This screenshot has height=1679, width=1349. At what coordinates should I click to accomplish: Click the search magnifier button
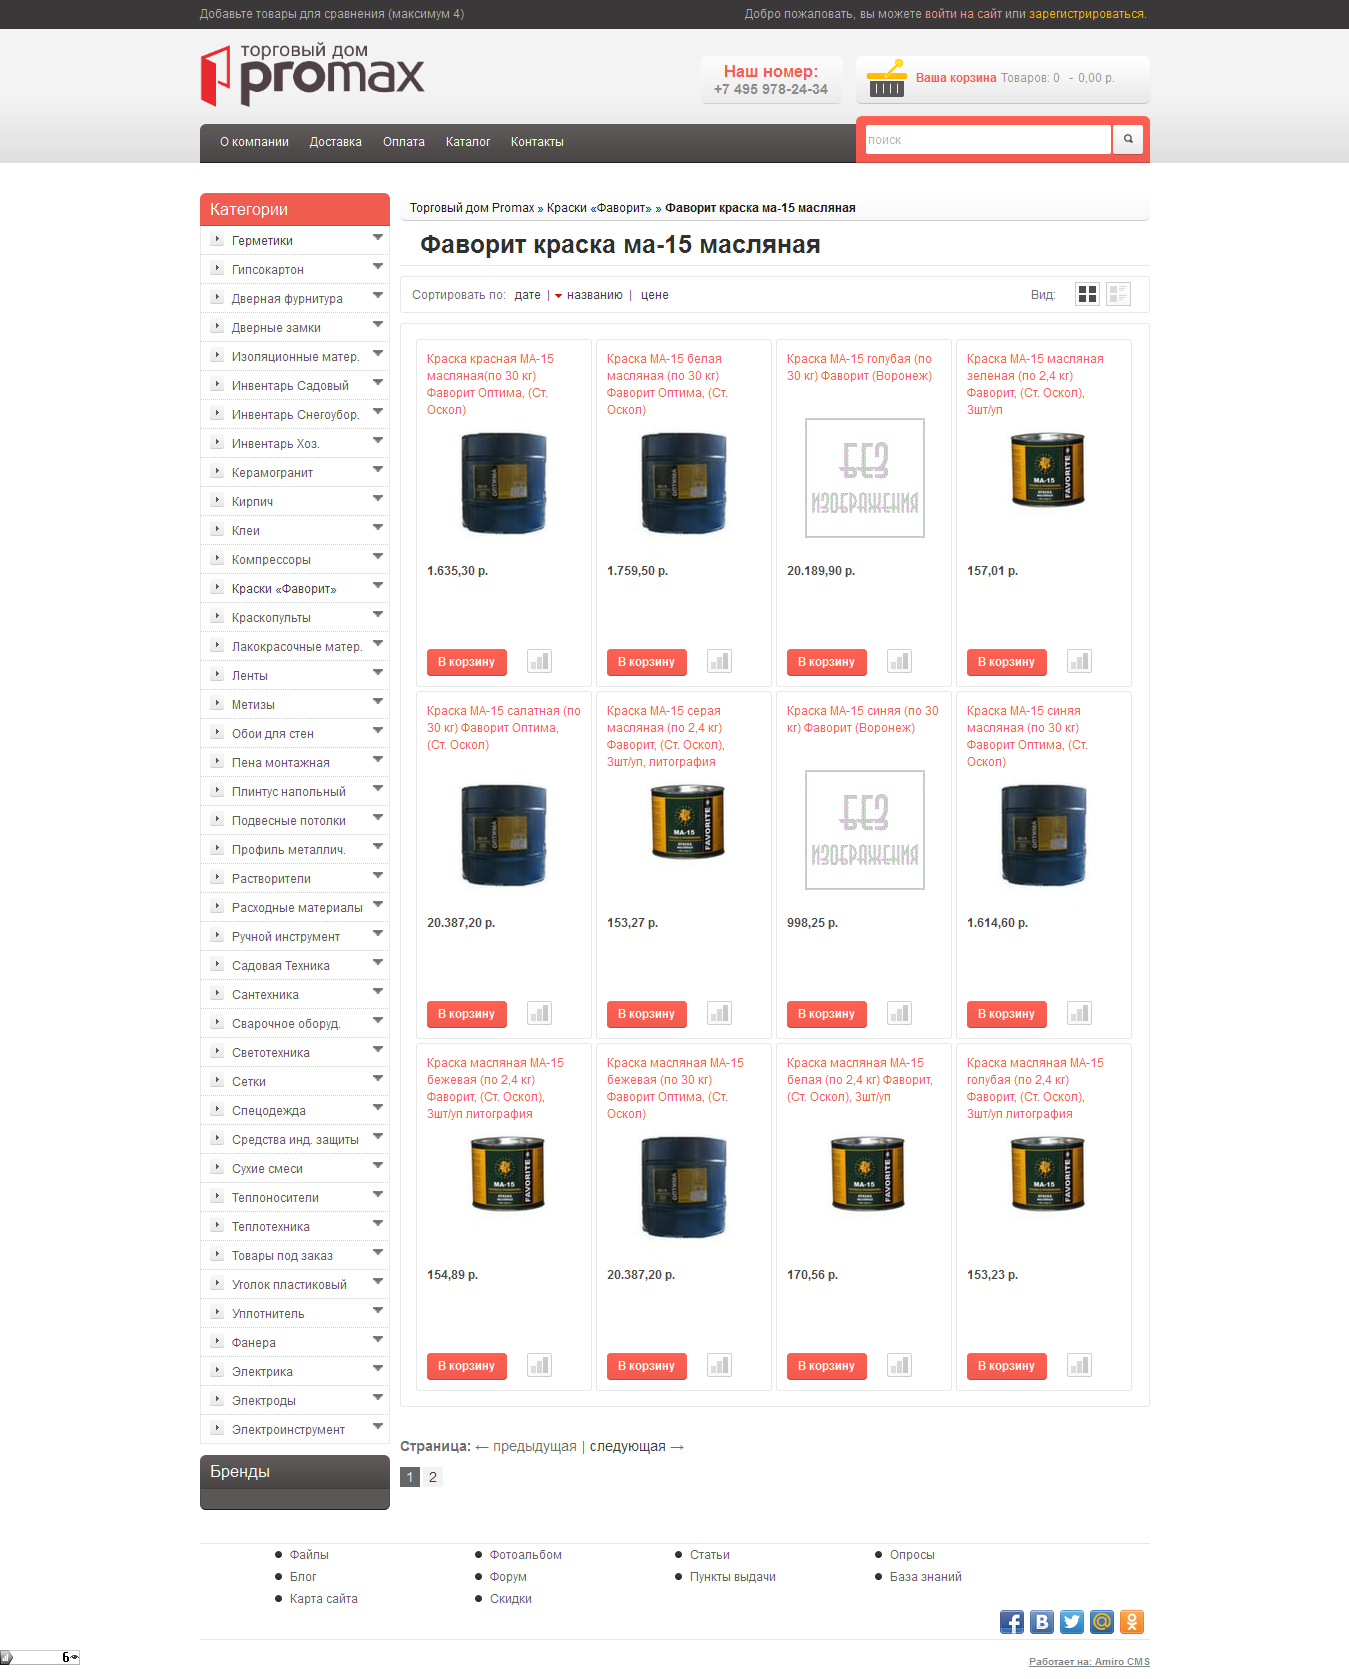click(1128, 139)
